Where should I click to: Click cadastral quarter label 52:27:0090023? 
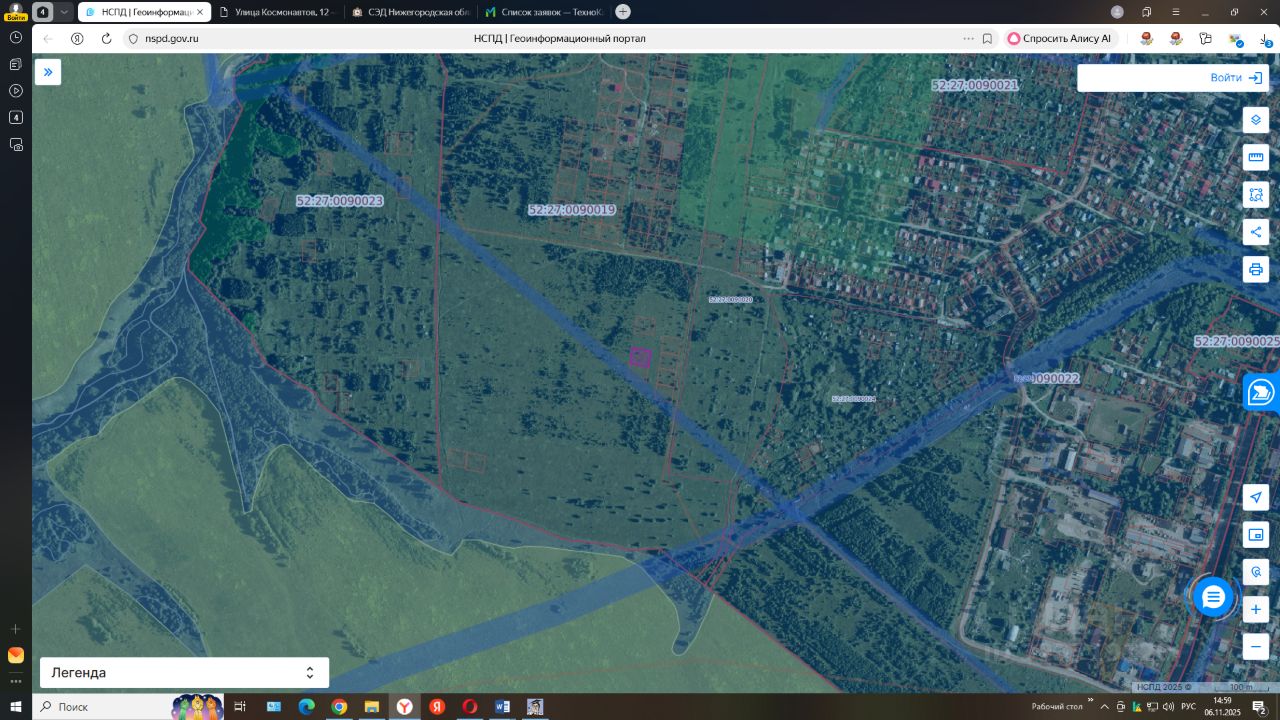(x=340, y=201)
